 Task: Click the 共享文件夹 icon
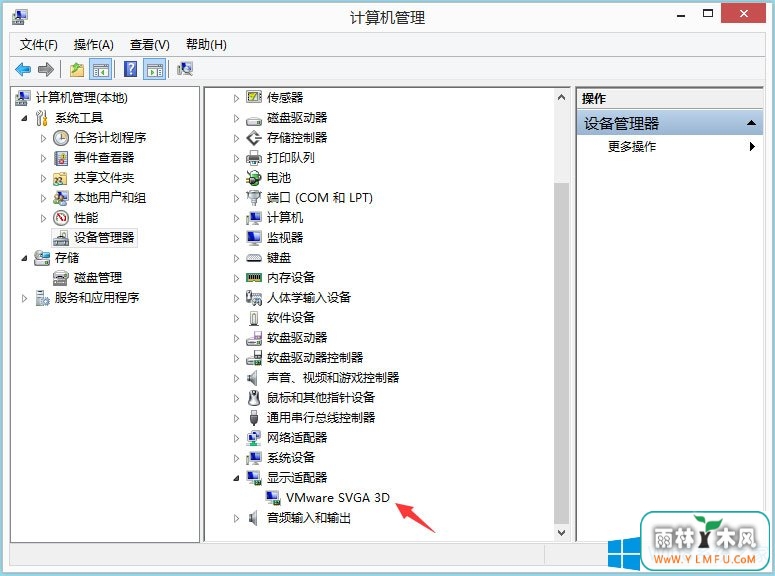tap(60, 178)
